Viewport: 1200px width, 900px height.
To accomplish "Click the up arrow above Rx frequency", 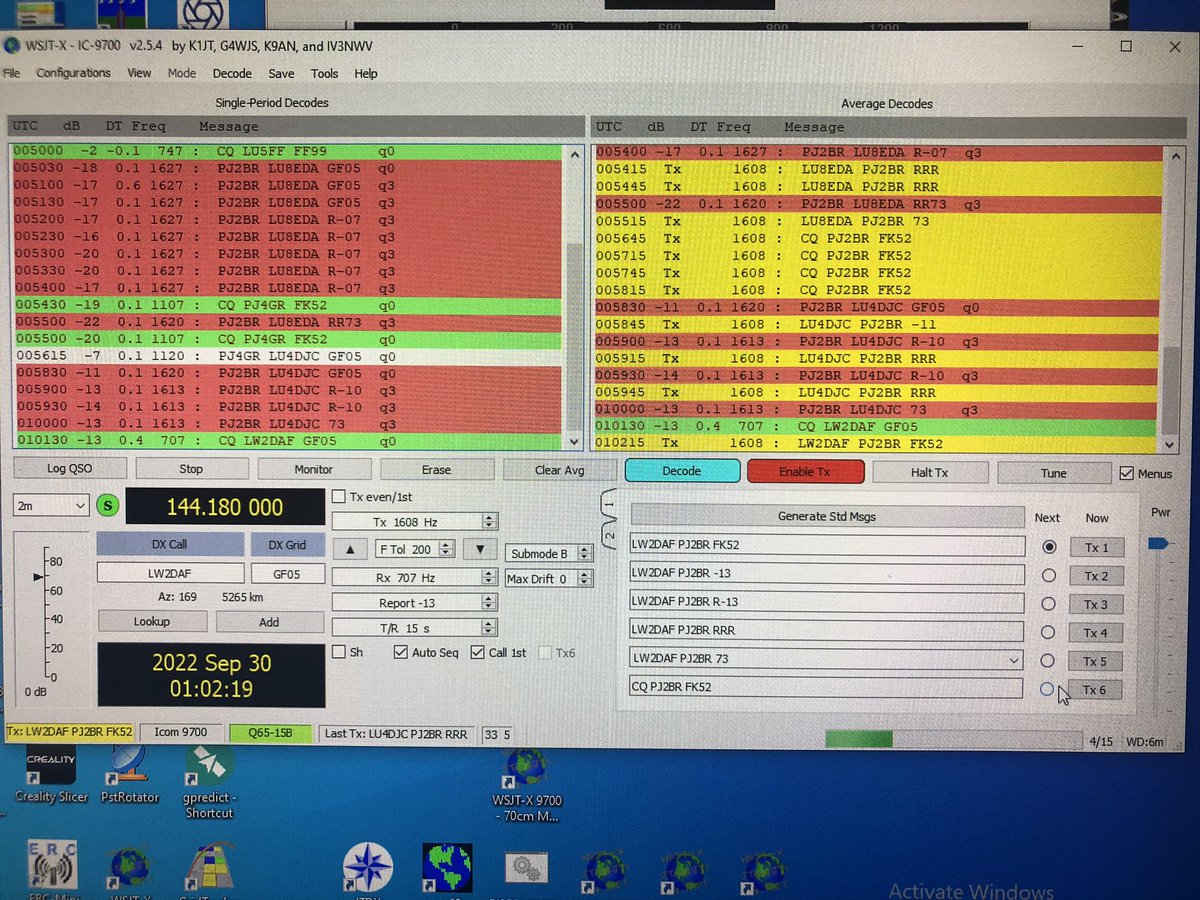I will [350, 549].
